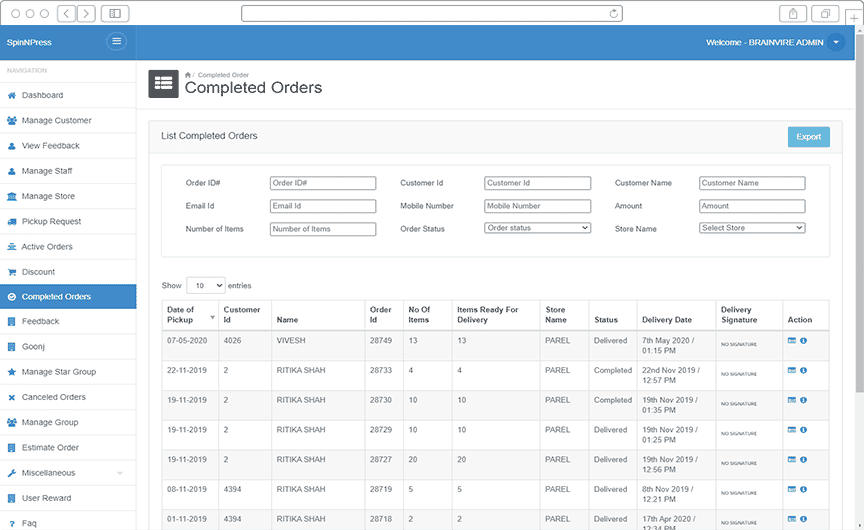Screen dimensions: 864x530
Task: Click the browser share icon
Action: (792, 13)
